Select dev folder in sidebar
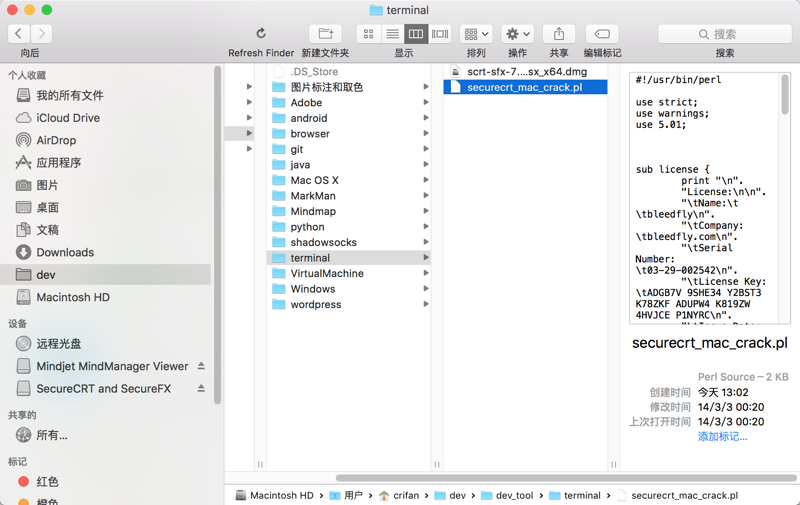800x505 pixels. coord(105,275)
